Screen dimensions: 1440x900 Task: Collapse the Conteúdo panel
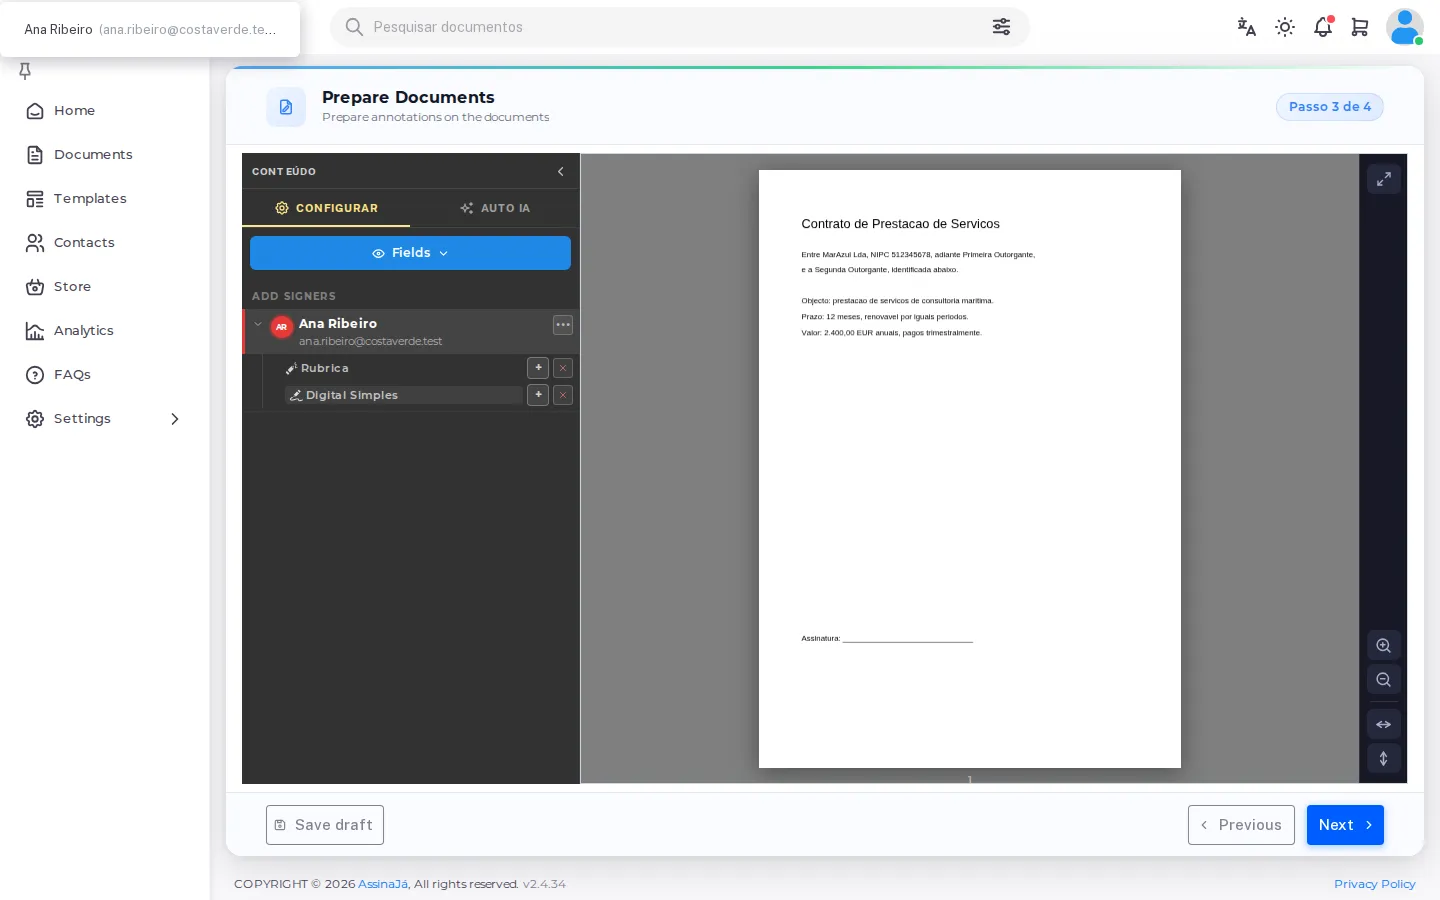[x=561, y=172]
